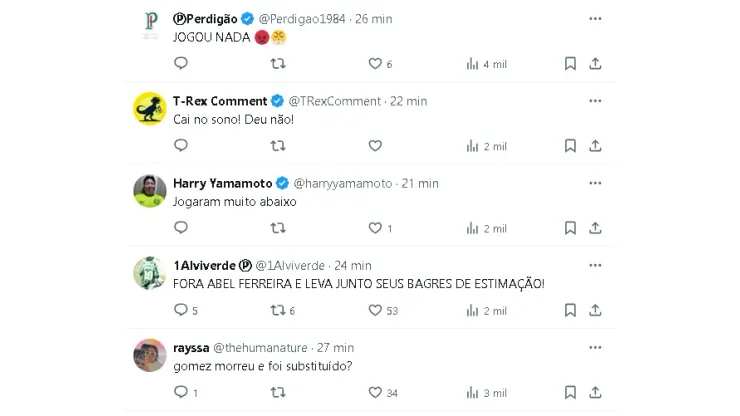Open T-Rex Comment's profile picture
This screenshot has width=740, height=416.
click(x=150, y=108)
